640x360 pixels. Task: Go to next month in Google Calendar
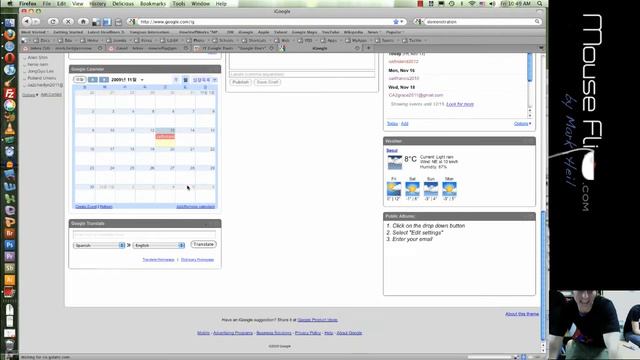104,80
